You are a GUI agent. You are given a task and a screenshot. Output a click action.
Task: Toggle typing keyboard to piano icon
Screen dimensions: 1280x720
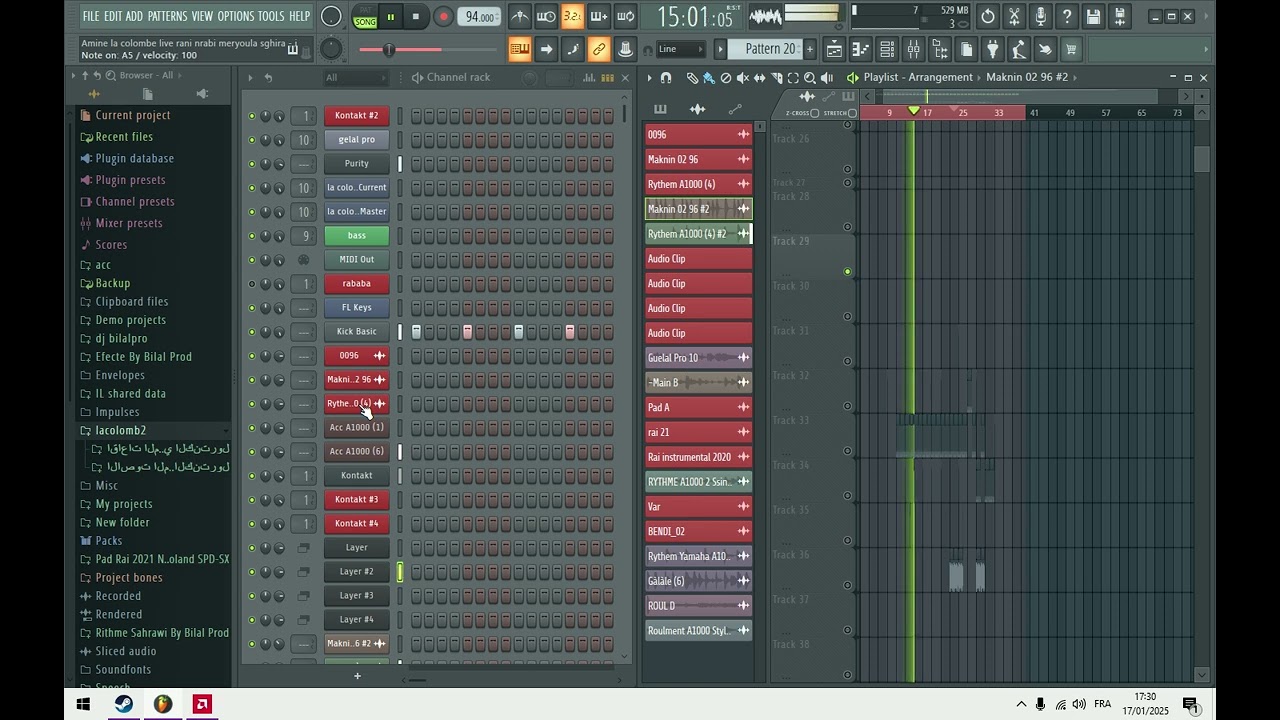(520, 49)
